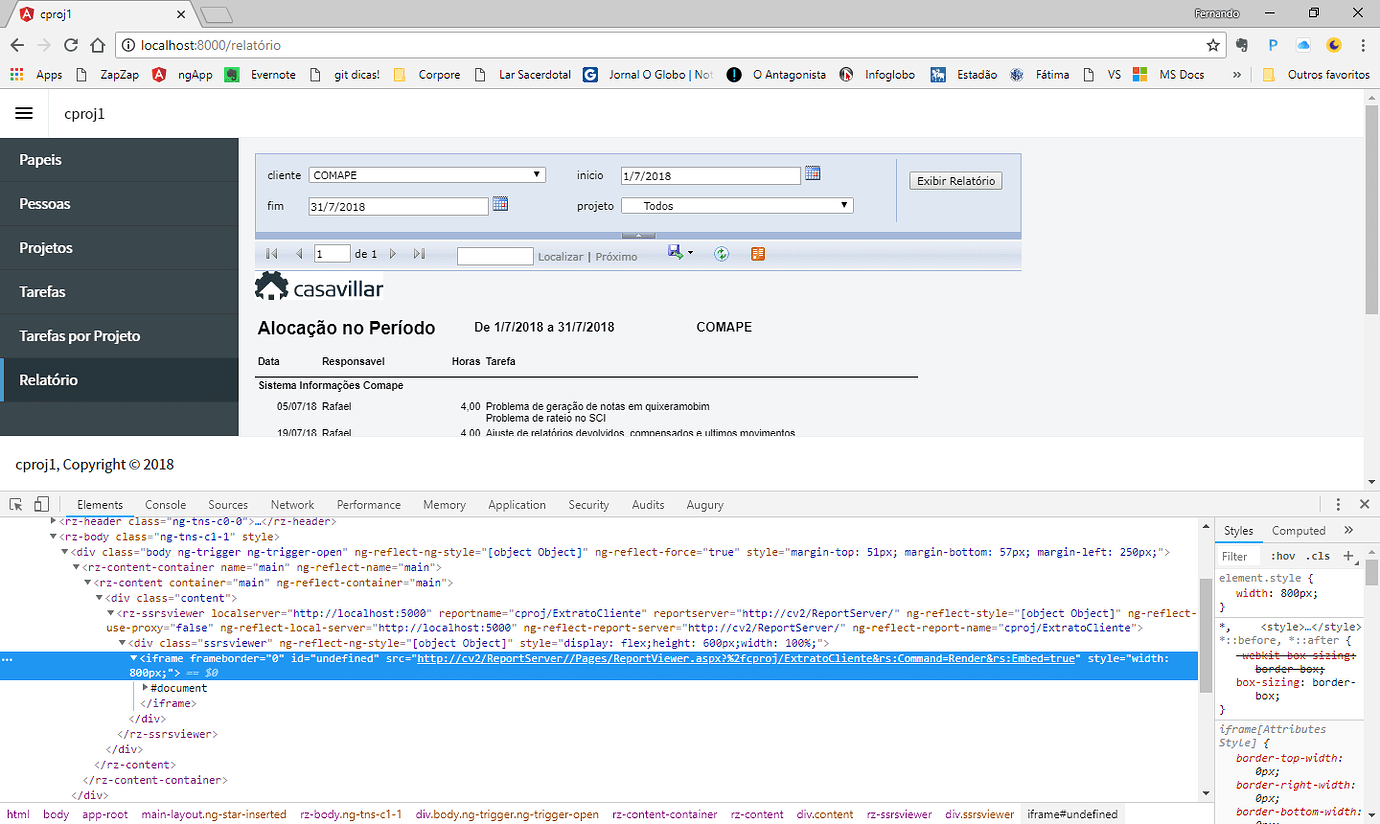Click the hamburger menu icon in cproj1 header

point(24,113)
